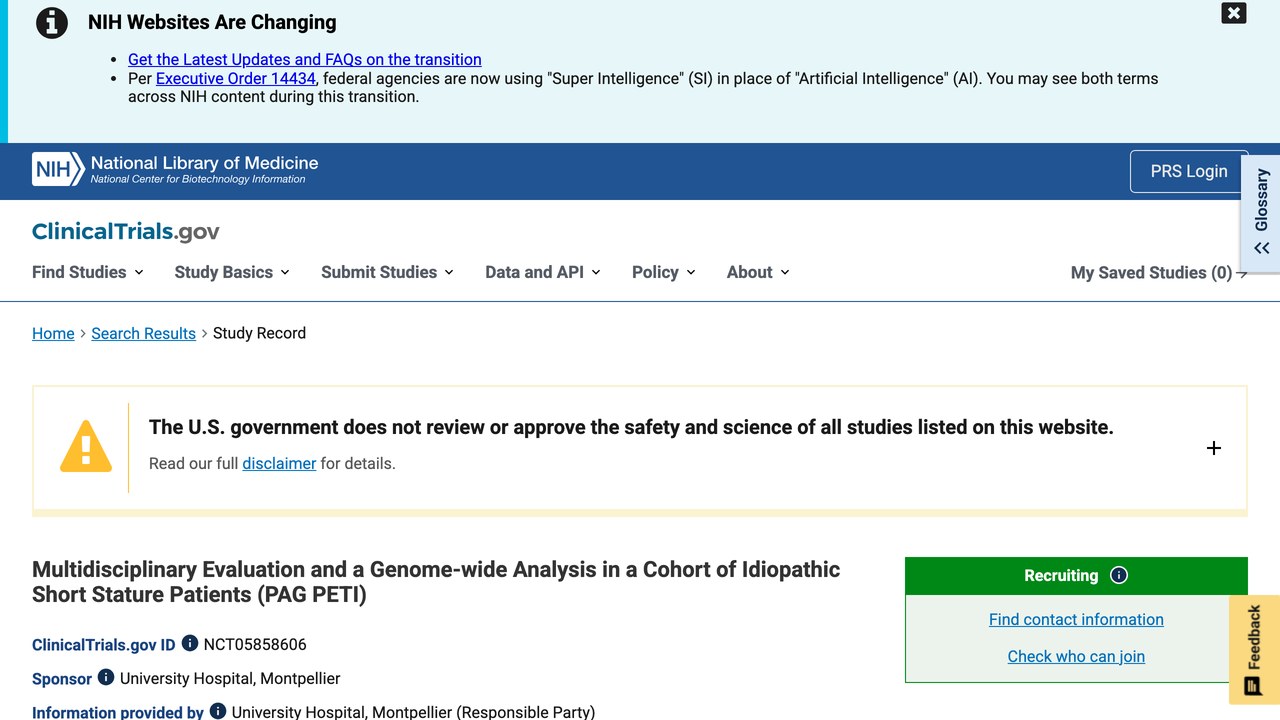
Task: Open the Policy menu
Action: (664, 272)
